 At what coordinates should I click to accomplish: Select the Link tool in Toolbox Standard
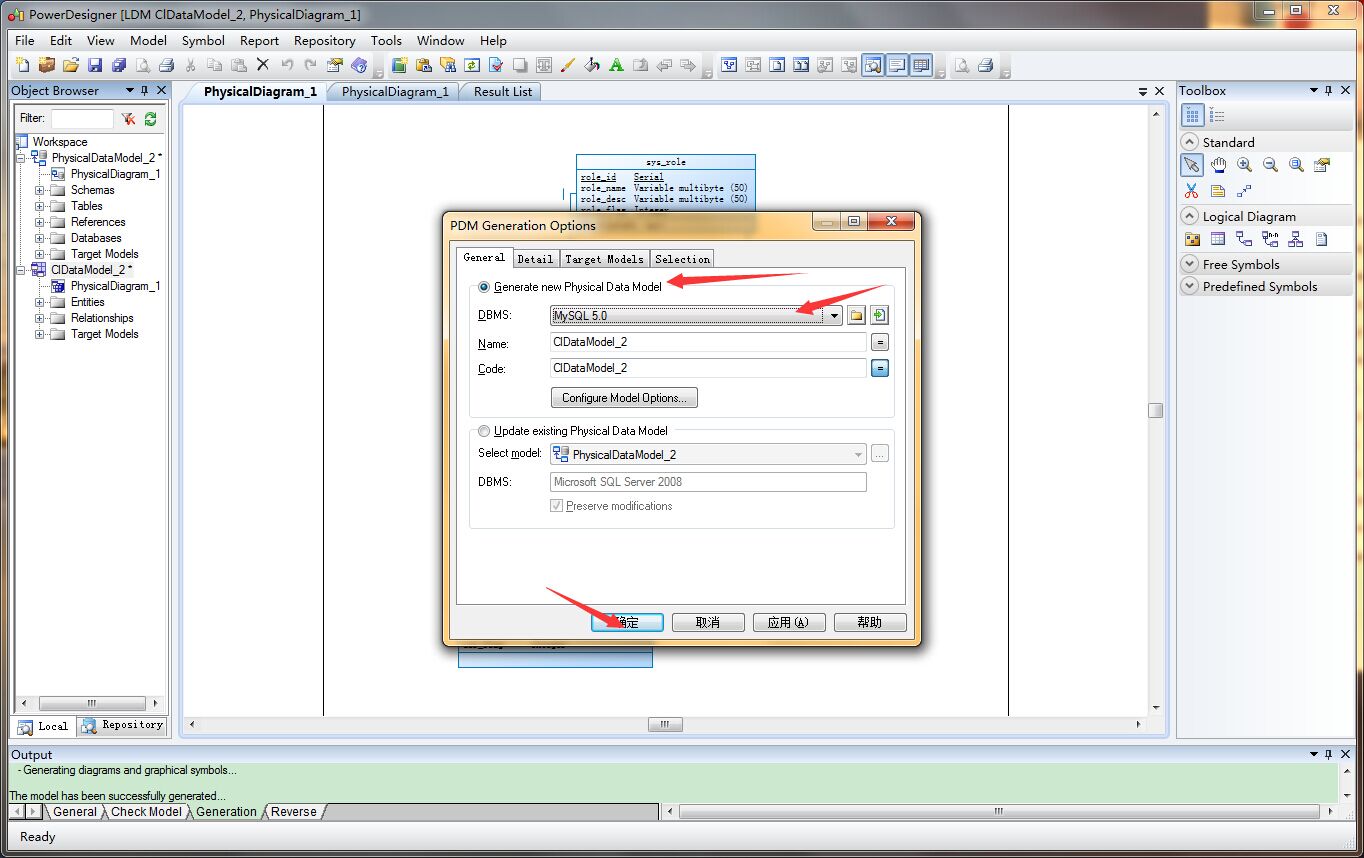pyautogui.click(x=1244, y=191)
